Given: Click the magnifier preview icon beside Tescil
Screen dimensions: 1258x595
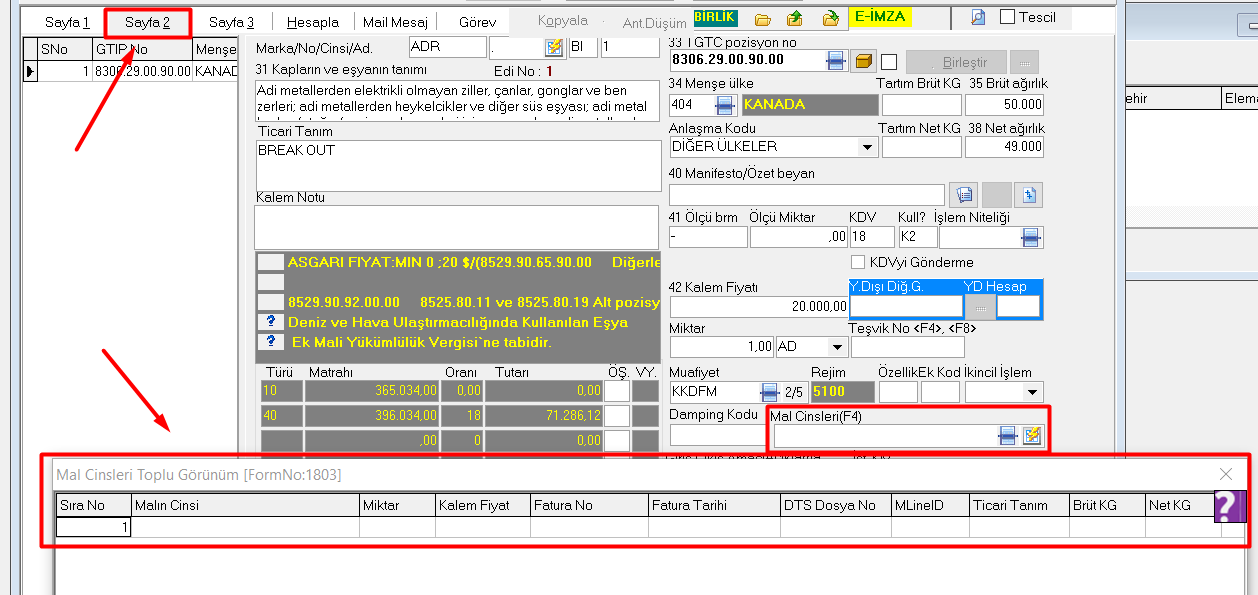Looking at the screenshot, I should [978, 17].
